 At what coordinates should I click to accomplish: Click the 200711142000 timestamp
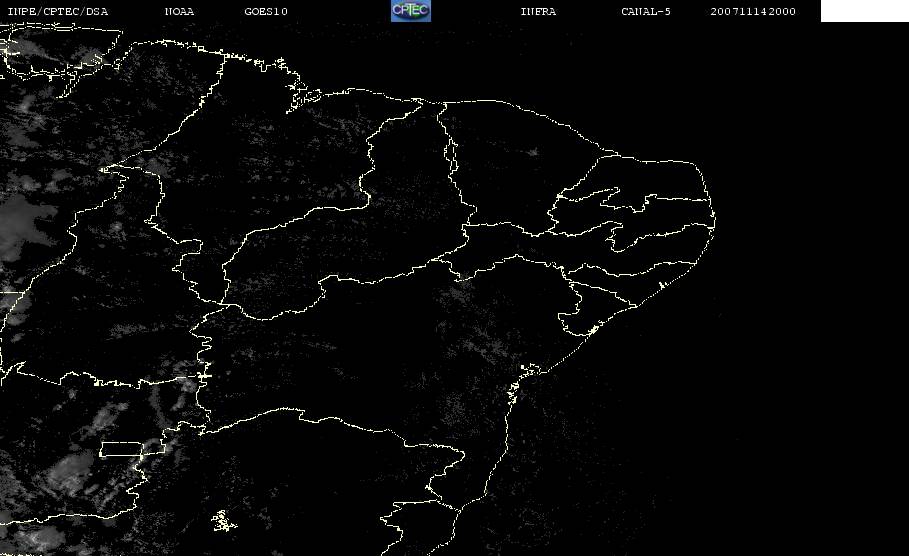click(753, 12)
